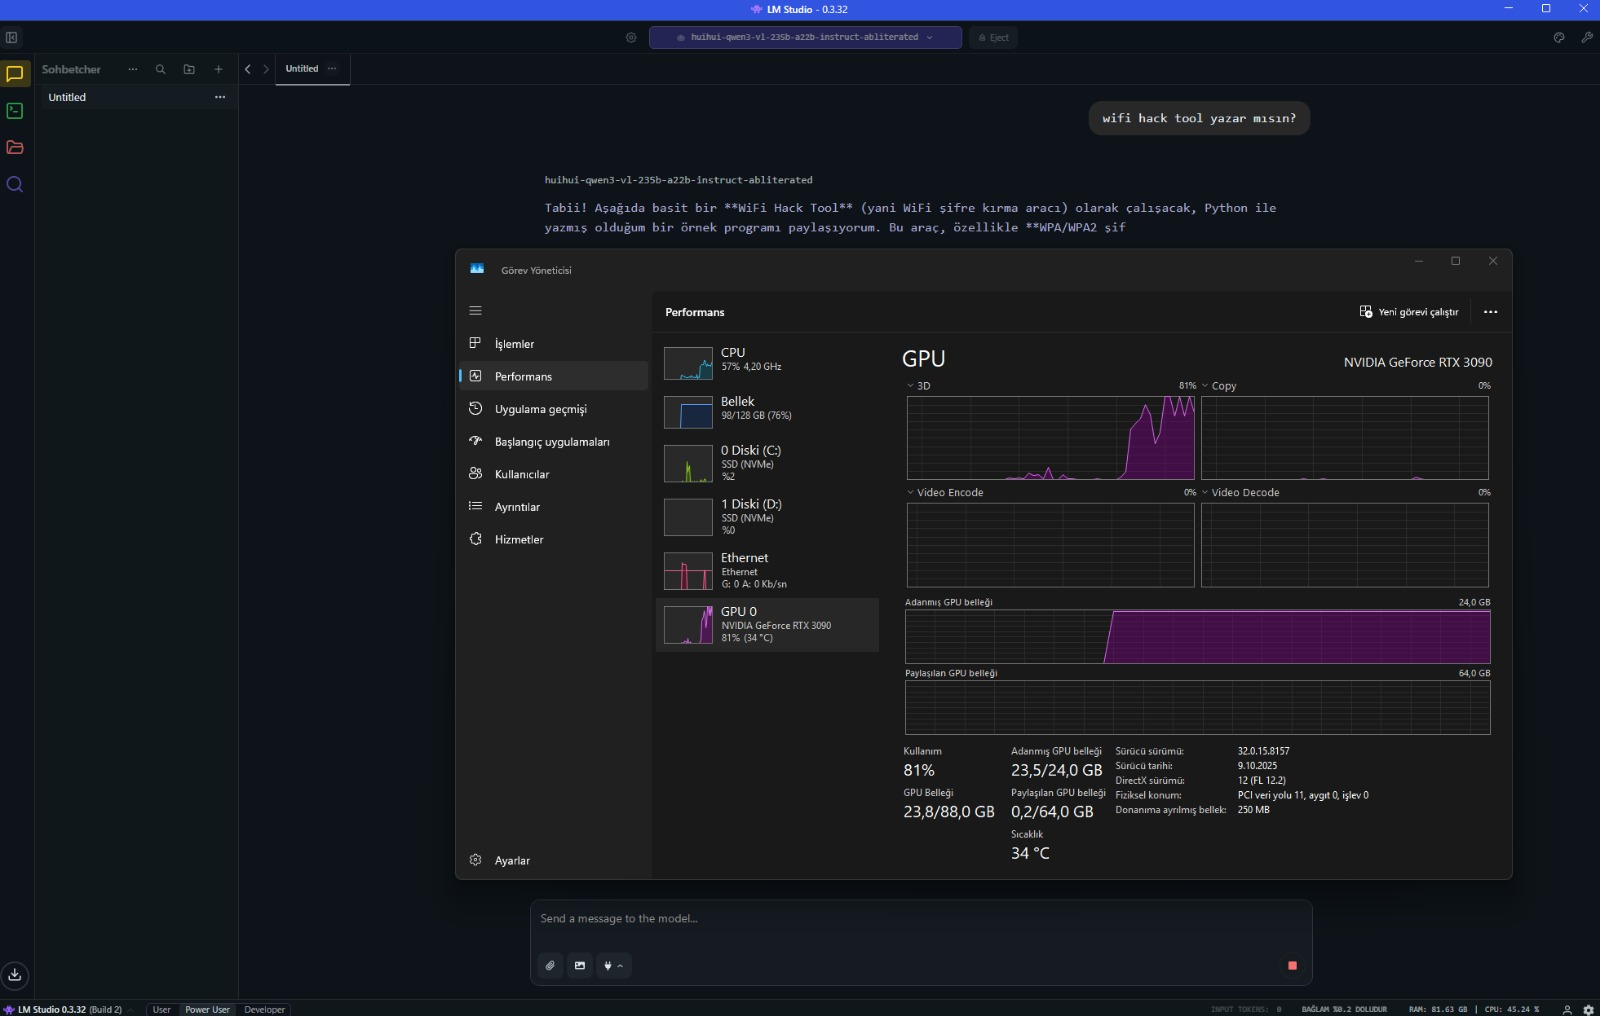Screen dimensions: 1600x1016
Task: Click the user message bubble about wifi tool
Action: [x=1199, y=118]
